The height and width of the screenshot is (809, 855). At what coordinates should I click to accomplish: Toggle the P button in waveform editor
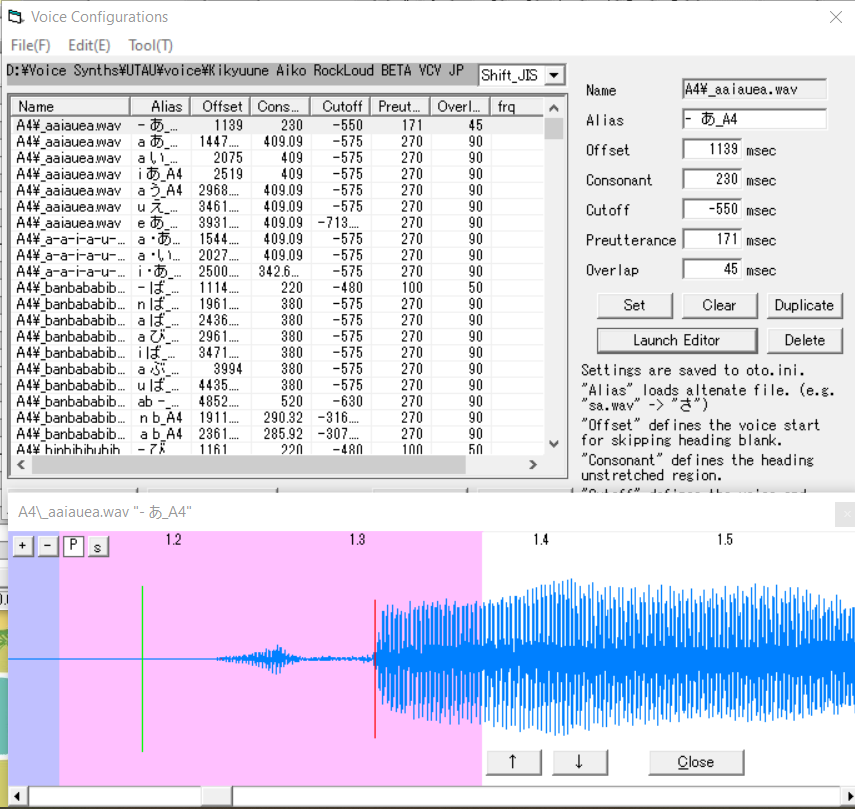tap(73, 546)
